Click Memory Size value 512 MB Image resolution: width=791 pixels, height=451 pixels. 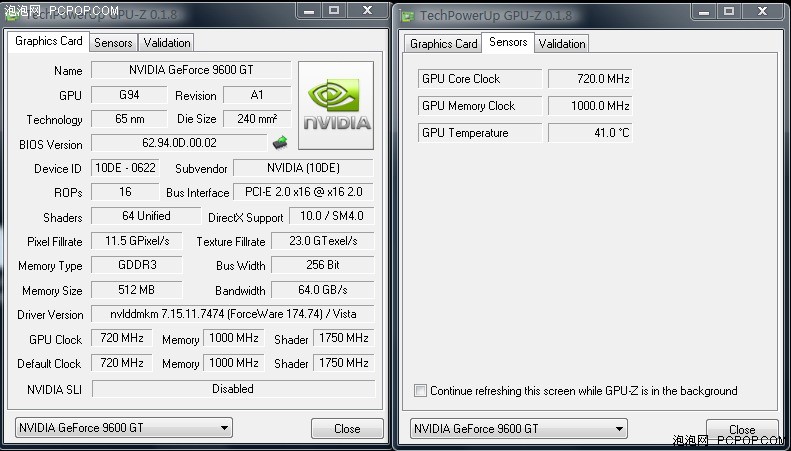(x=137, y=290)
